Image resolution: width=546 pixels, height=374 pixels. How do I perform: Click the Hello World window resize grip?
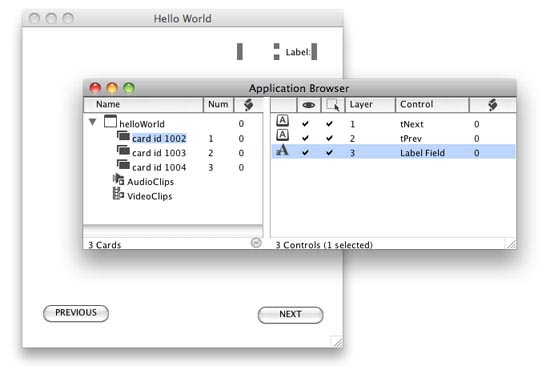point(337,342)
